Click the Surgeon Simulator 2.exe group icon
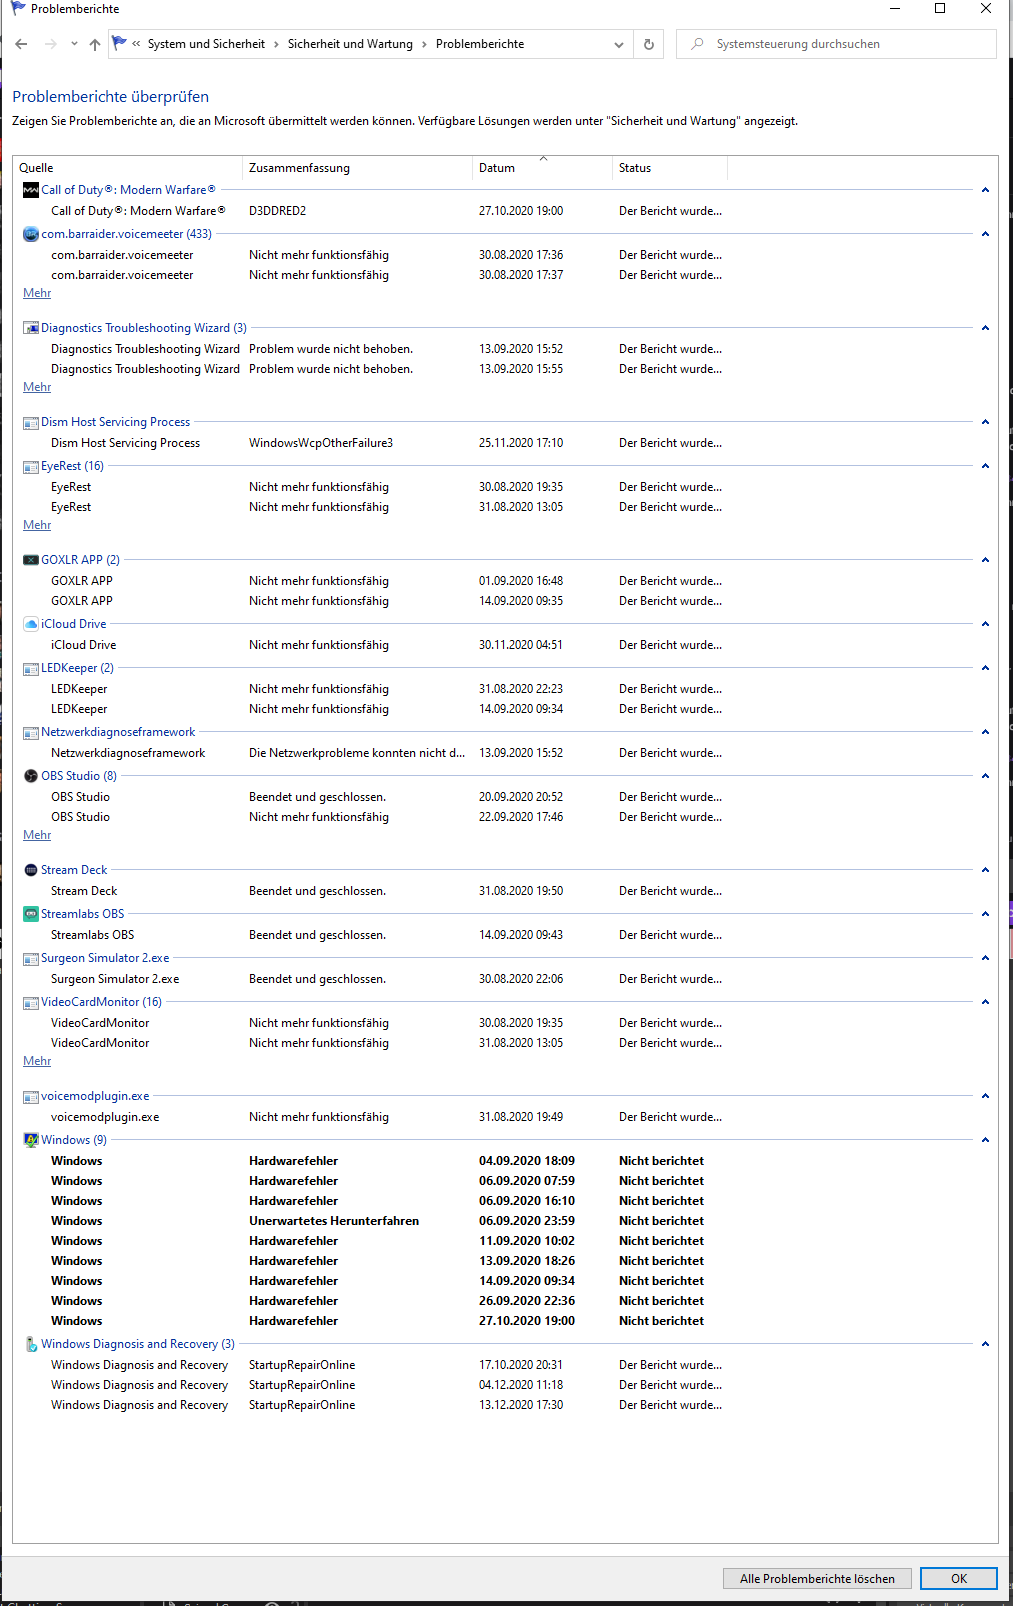 tap(31, 958)
